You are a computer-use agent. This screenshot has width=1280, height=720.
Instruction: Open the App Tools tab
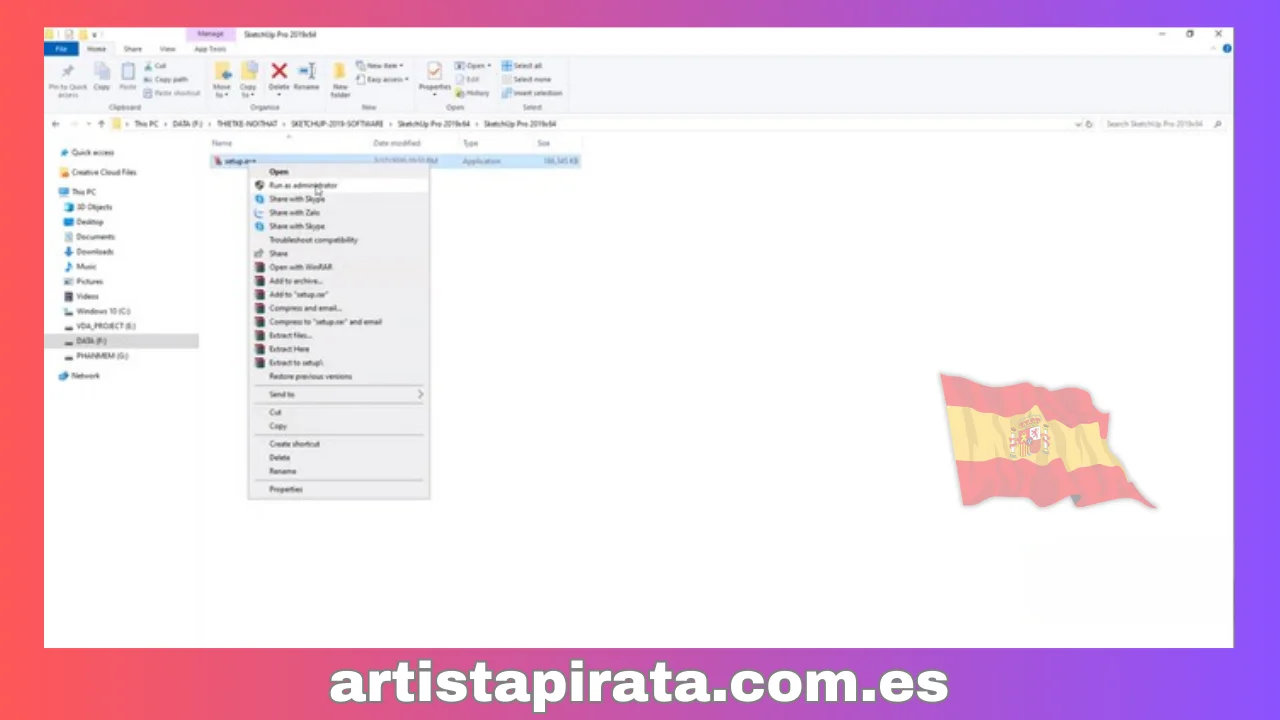210,49
